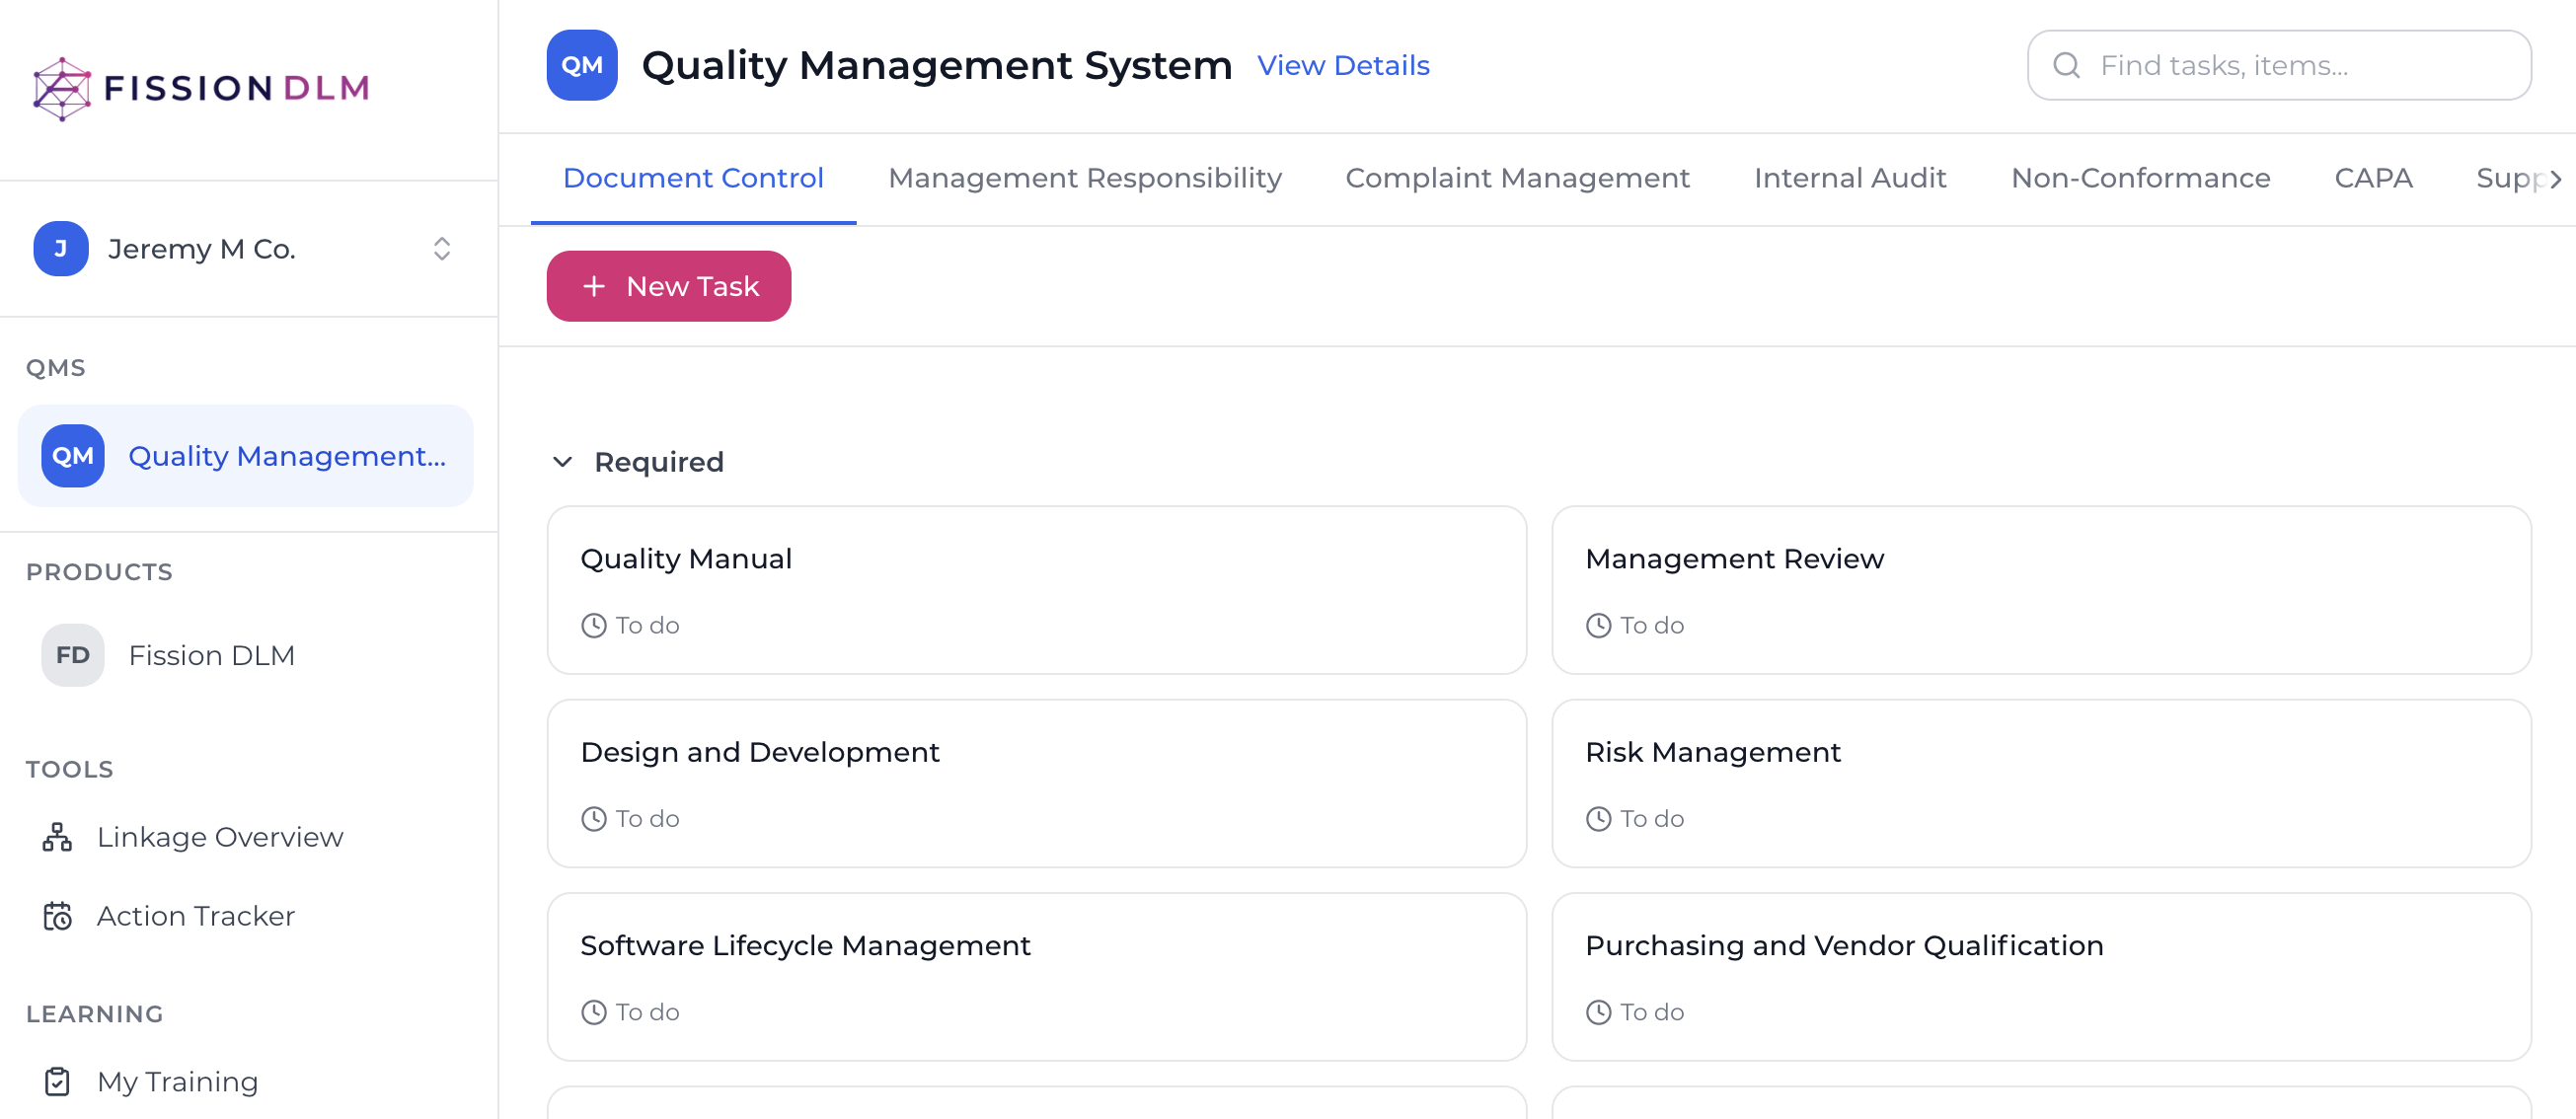The width and height of the screenshot is (2576, 1119).
Task: Open the Risk Management task card
Action: pyautogui.click(x=2040, y=782)
